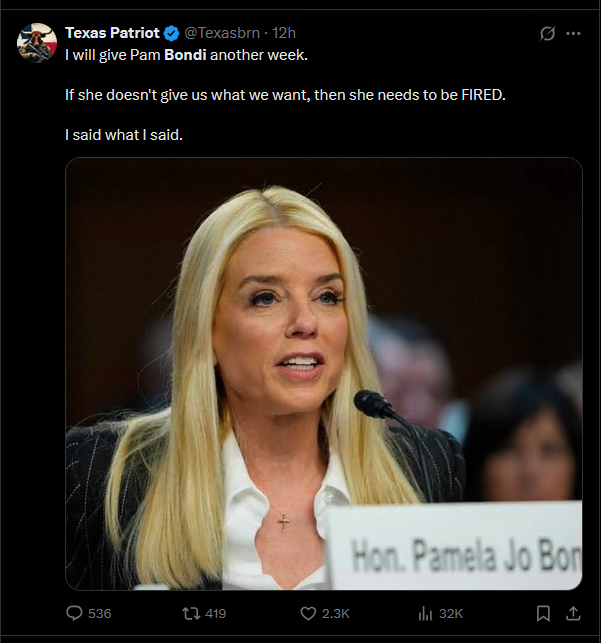
Task: Click the bolded word Bondi
Action: [185, 55]
